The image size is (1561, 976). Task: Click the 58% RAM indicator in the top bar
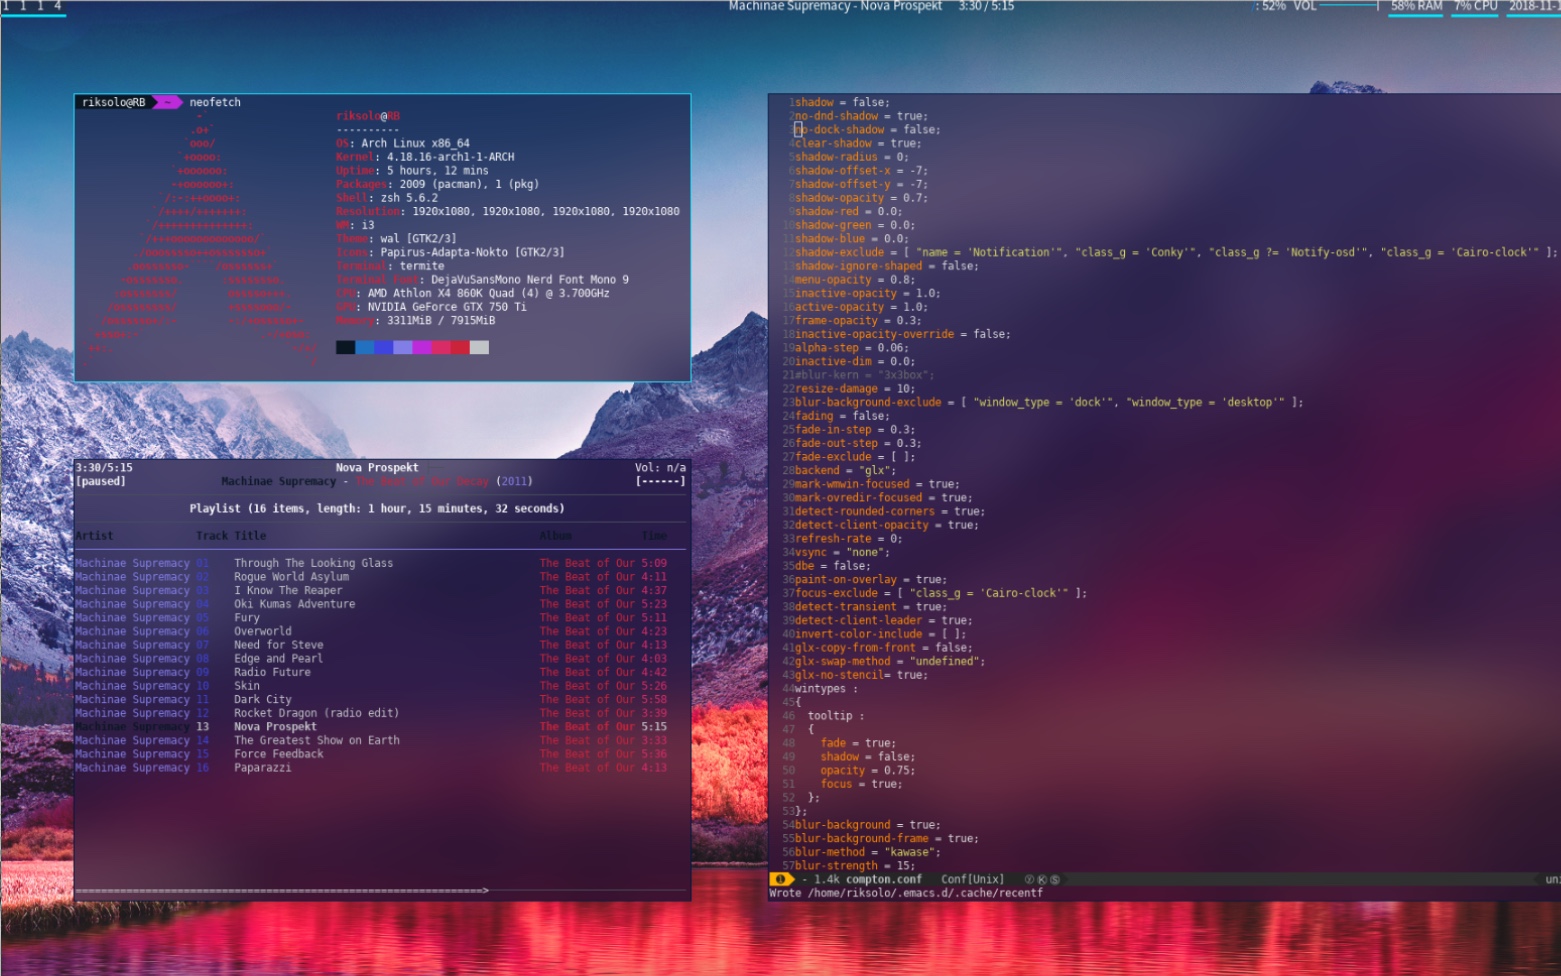[1416, 6]
